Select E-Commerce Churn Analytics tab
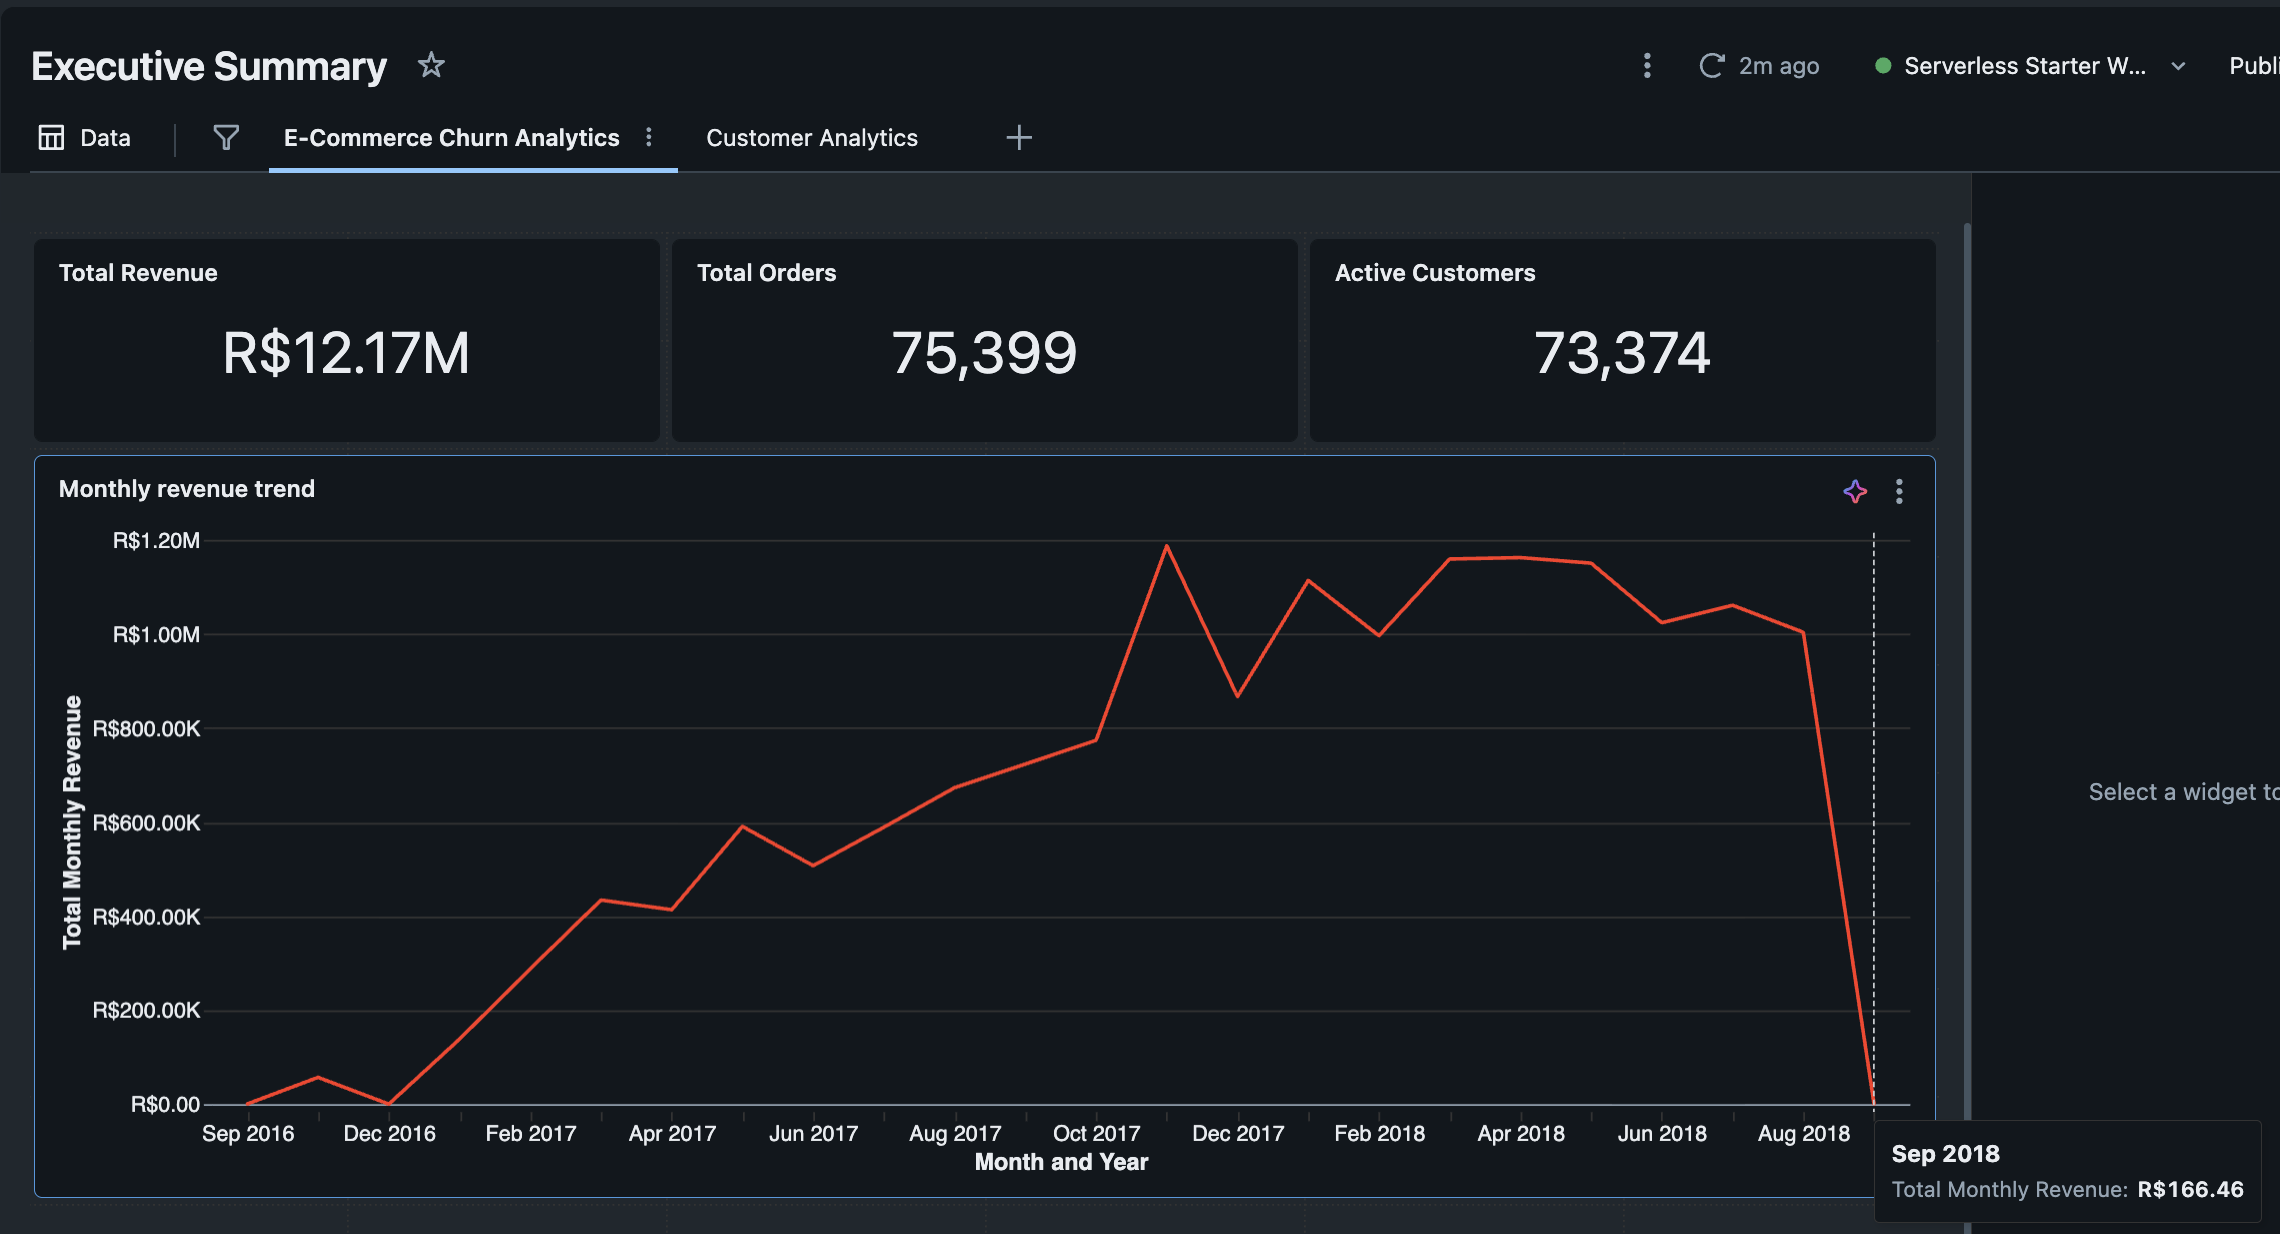Image resolution: width=2280 pixels, height=1234 pixels. coord(451,138)
